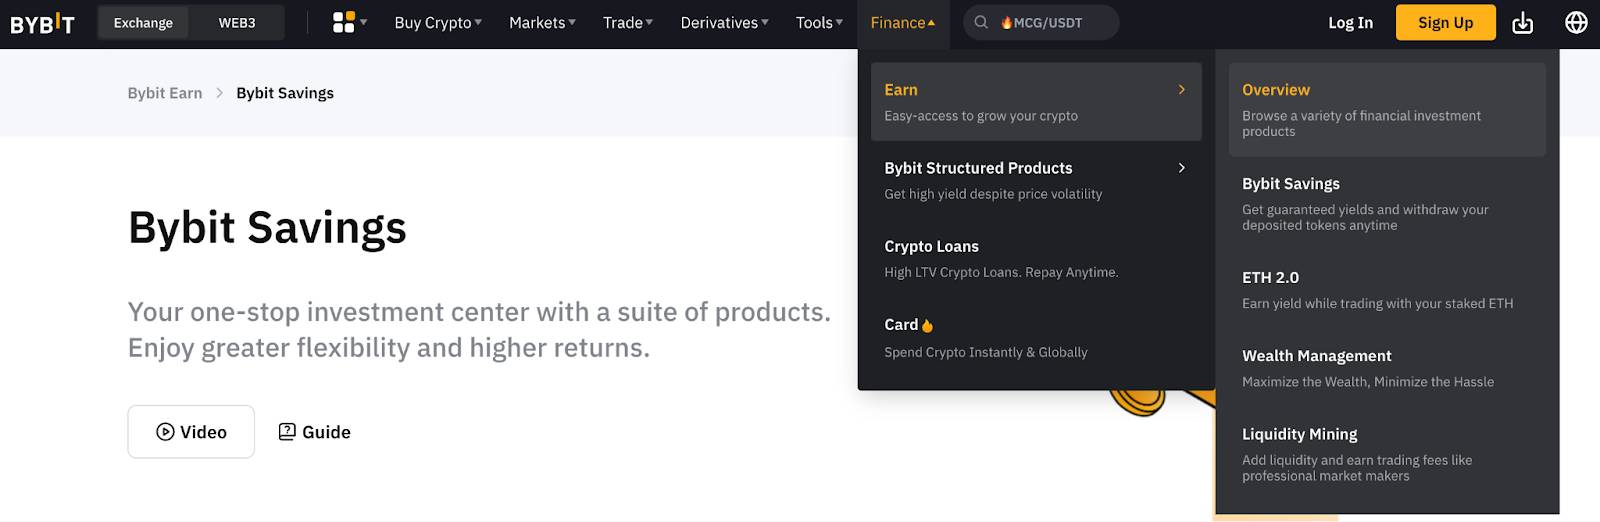
Task: Open the ETH 2.0 submenu item
Action: [1387, 290]
